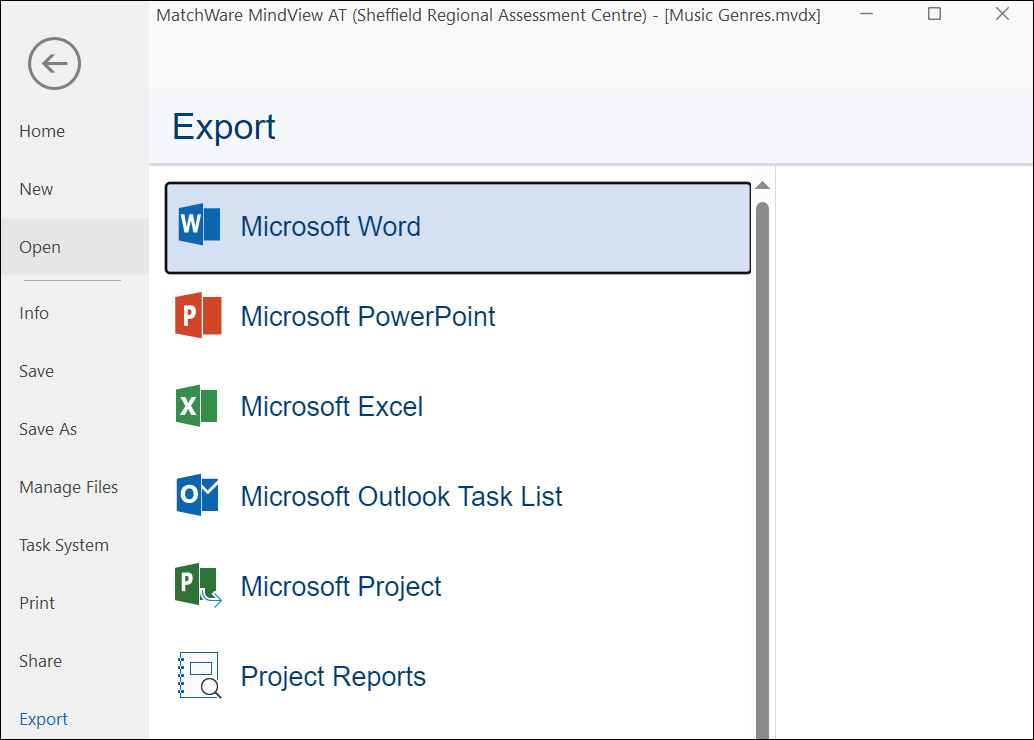
Task: Open the Print page
Action: [x=37, y=603]
